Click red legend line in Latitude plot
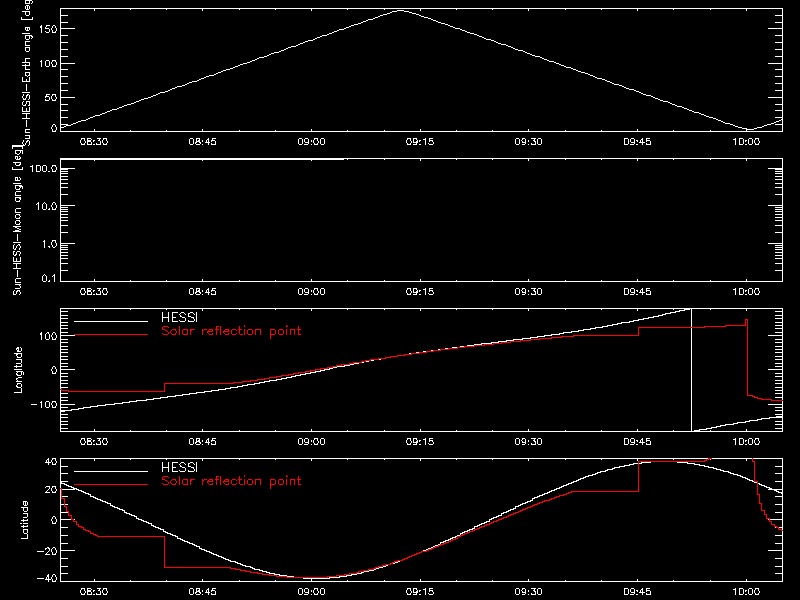Image resolution: width=800 pixels, height=600 pixels. point(111,484)
